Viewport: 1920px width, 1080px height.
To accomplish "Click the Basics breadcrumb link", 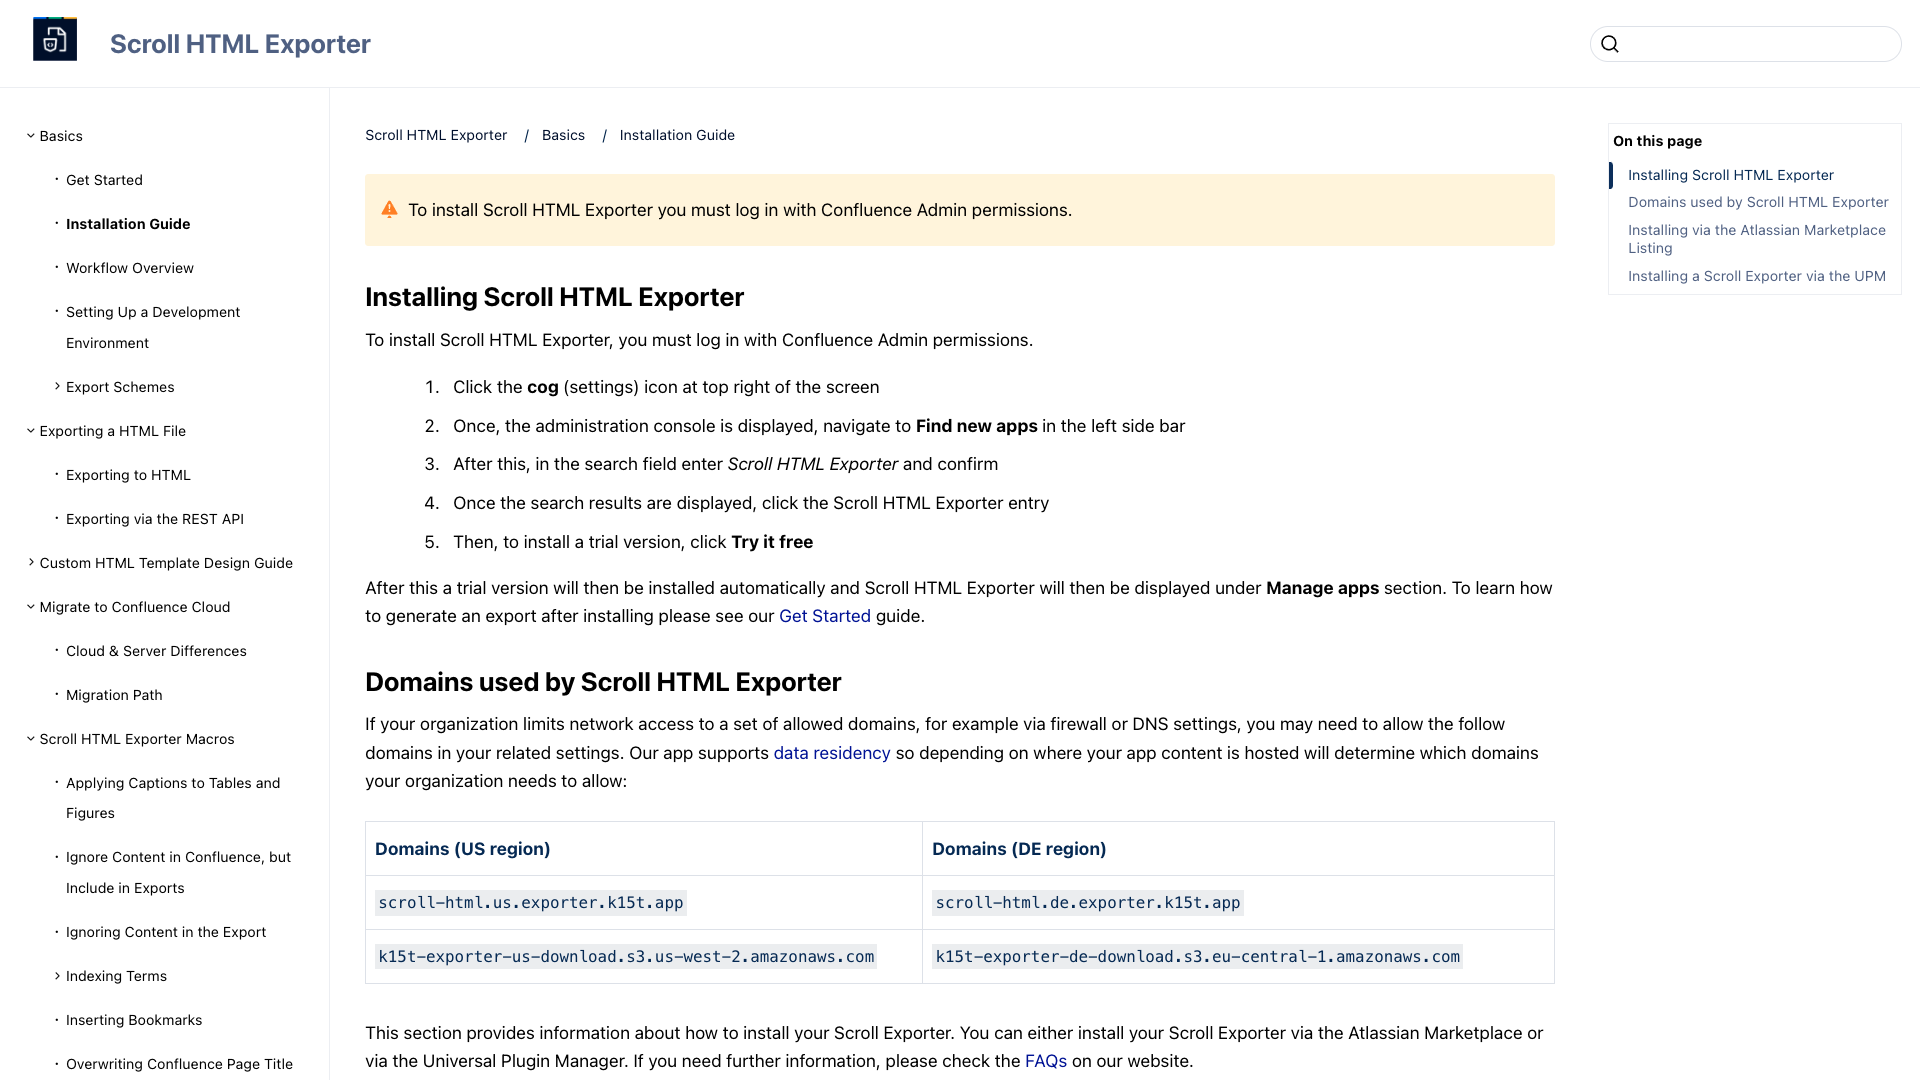I will 563,135.
